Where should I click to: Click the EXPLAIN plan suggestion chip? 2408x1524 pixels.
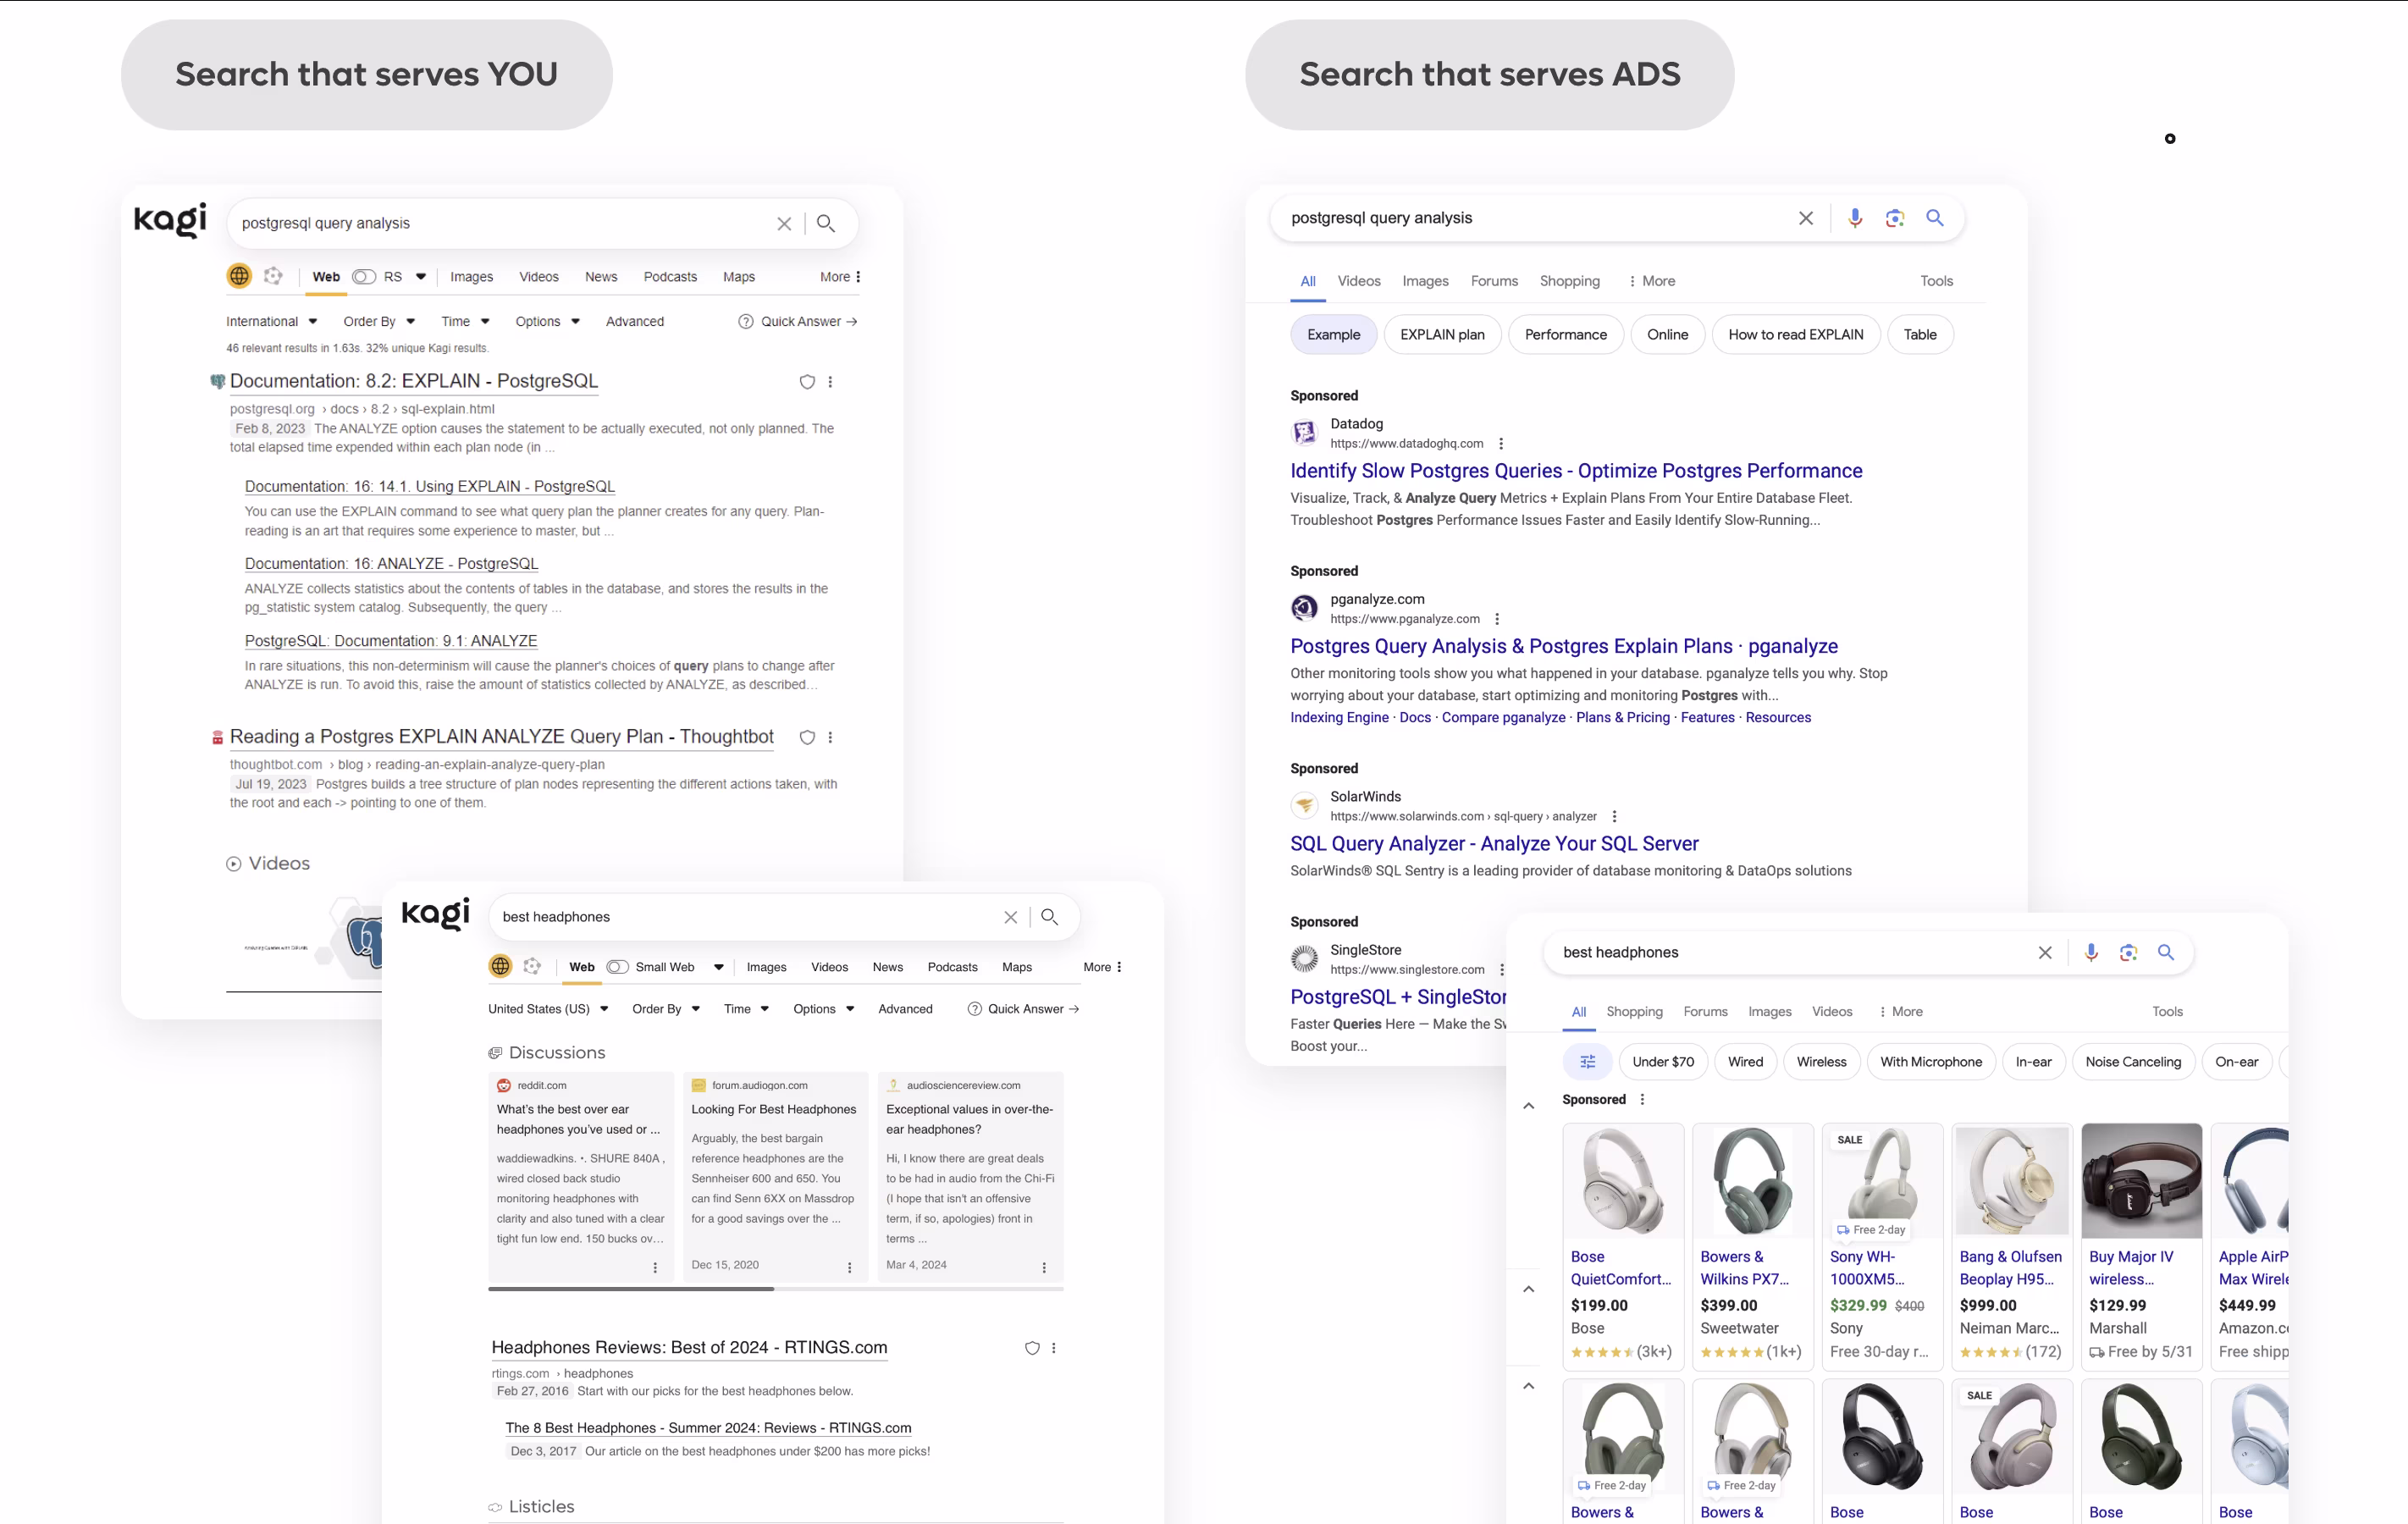[x=1442, y=335]
